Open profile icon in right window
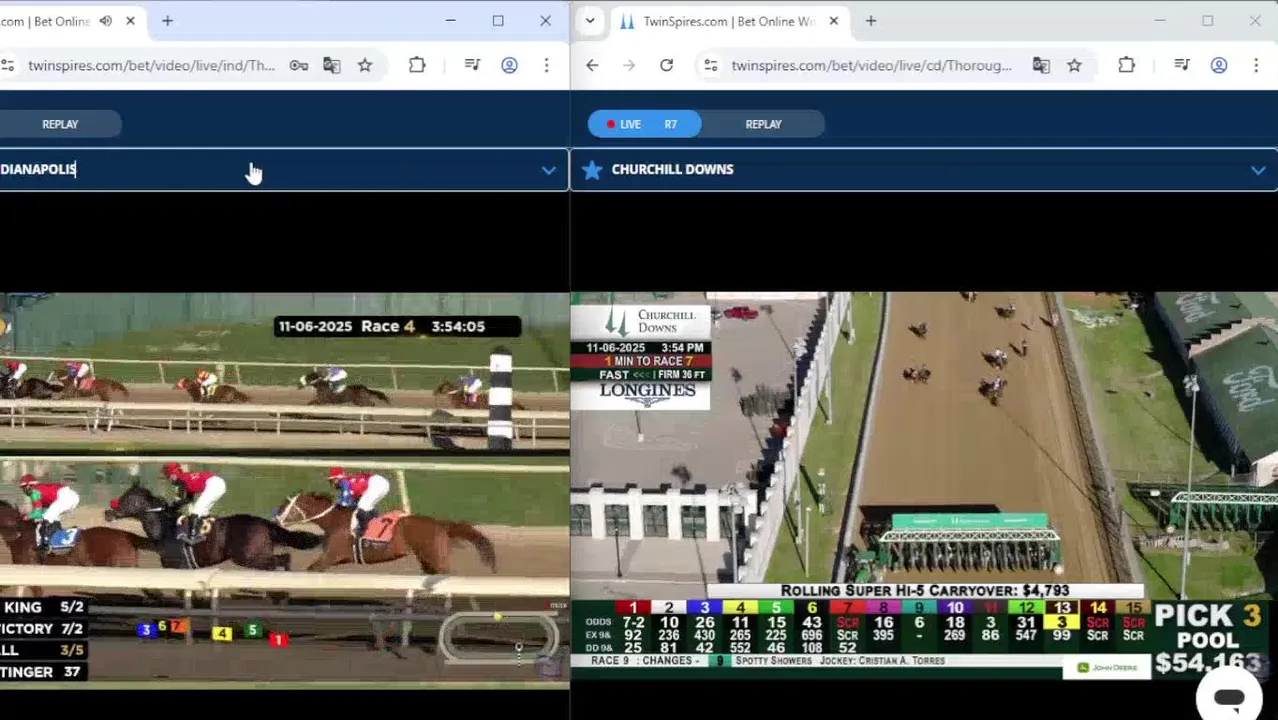The width and height of the screenshot is (1278, 720). tap(1219, 66)
